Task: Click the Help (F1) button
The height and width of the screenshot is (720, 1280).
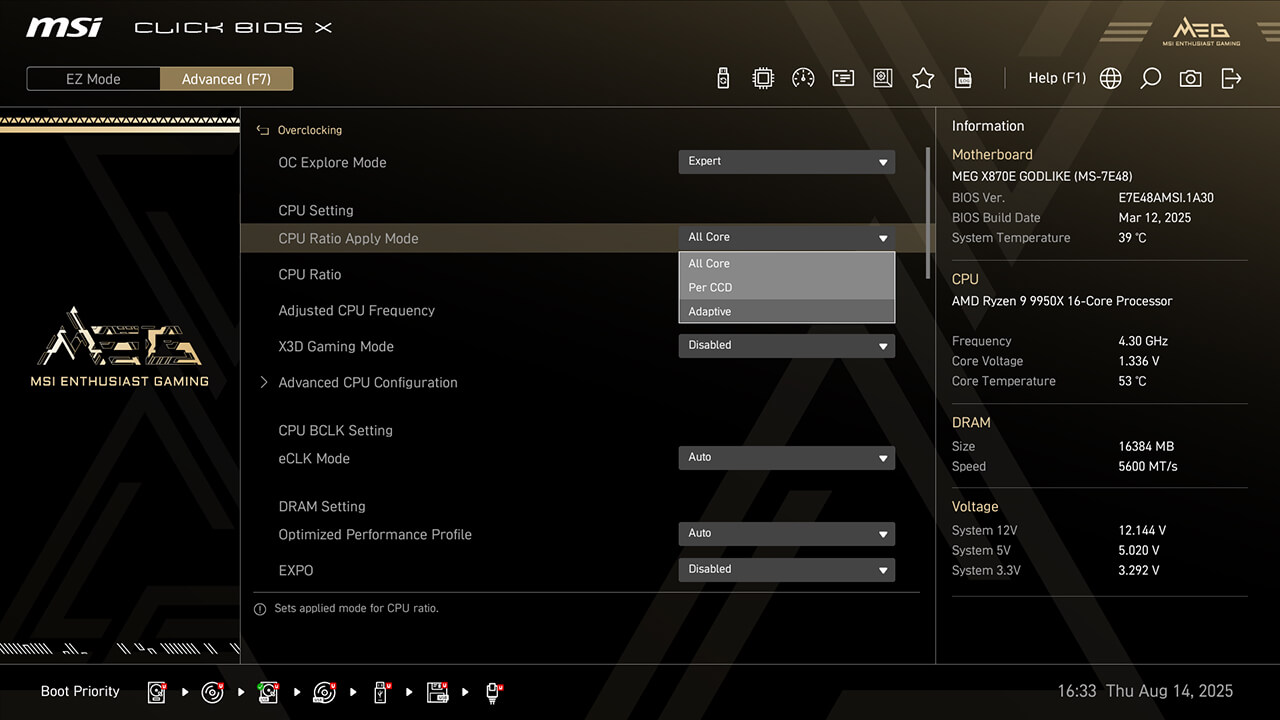Action: click(1056, 78)
